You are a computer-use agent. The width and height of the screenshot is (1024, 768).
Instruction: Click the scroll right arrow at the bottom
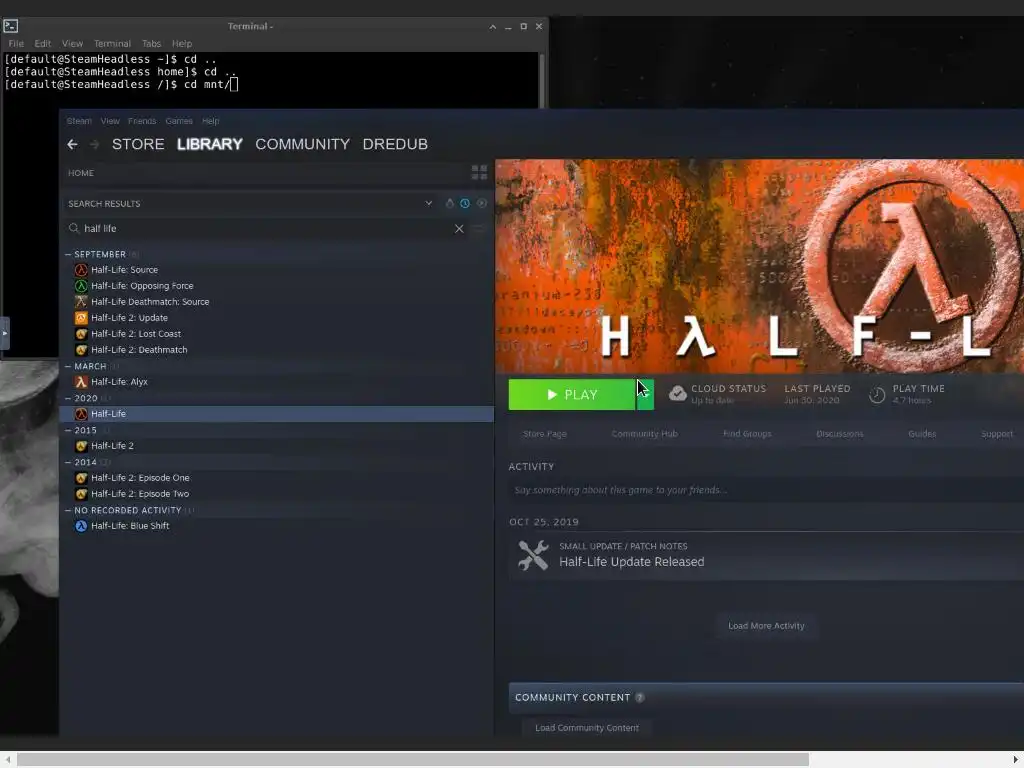pyautogui.click(x=1016, y=759)
